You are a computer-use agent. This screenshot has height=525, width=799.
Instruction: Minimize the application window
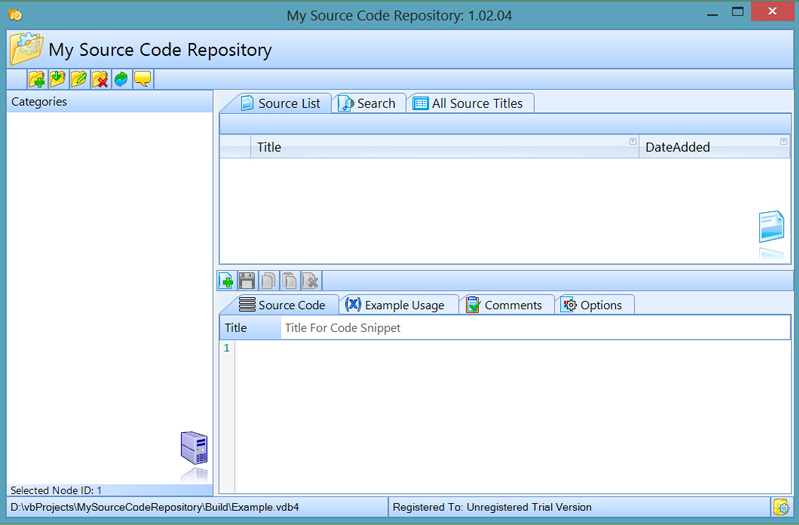712,13
